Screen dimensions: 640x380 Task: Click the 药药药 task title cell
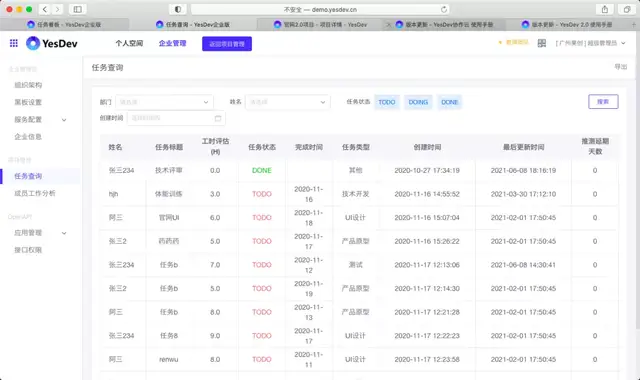[x=169, y=241]
